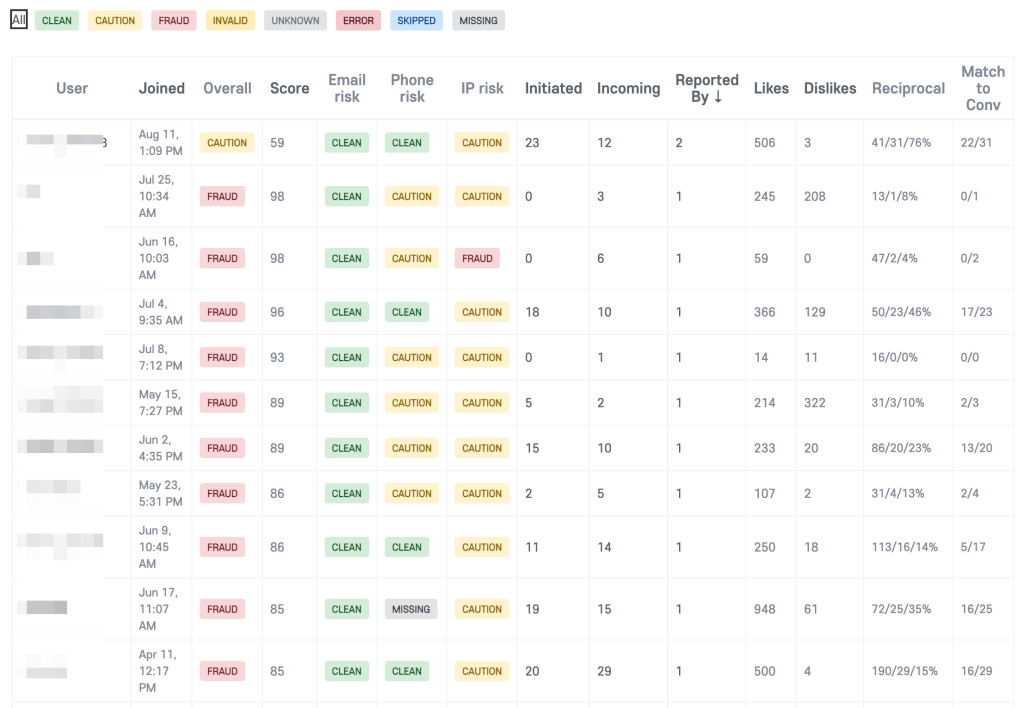Click FRAUD IP risk badge in Jun 16 row
1024x708 pixels.
[x=477, y=259]
